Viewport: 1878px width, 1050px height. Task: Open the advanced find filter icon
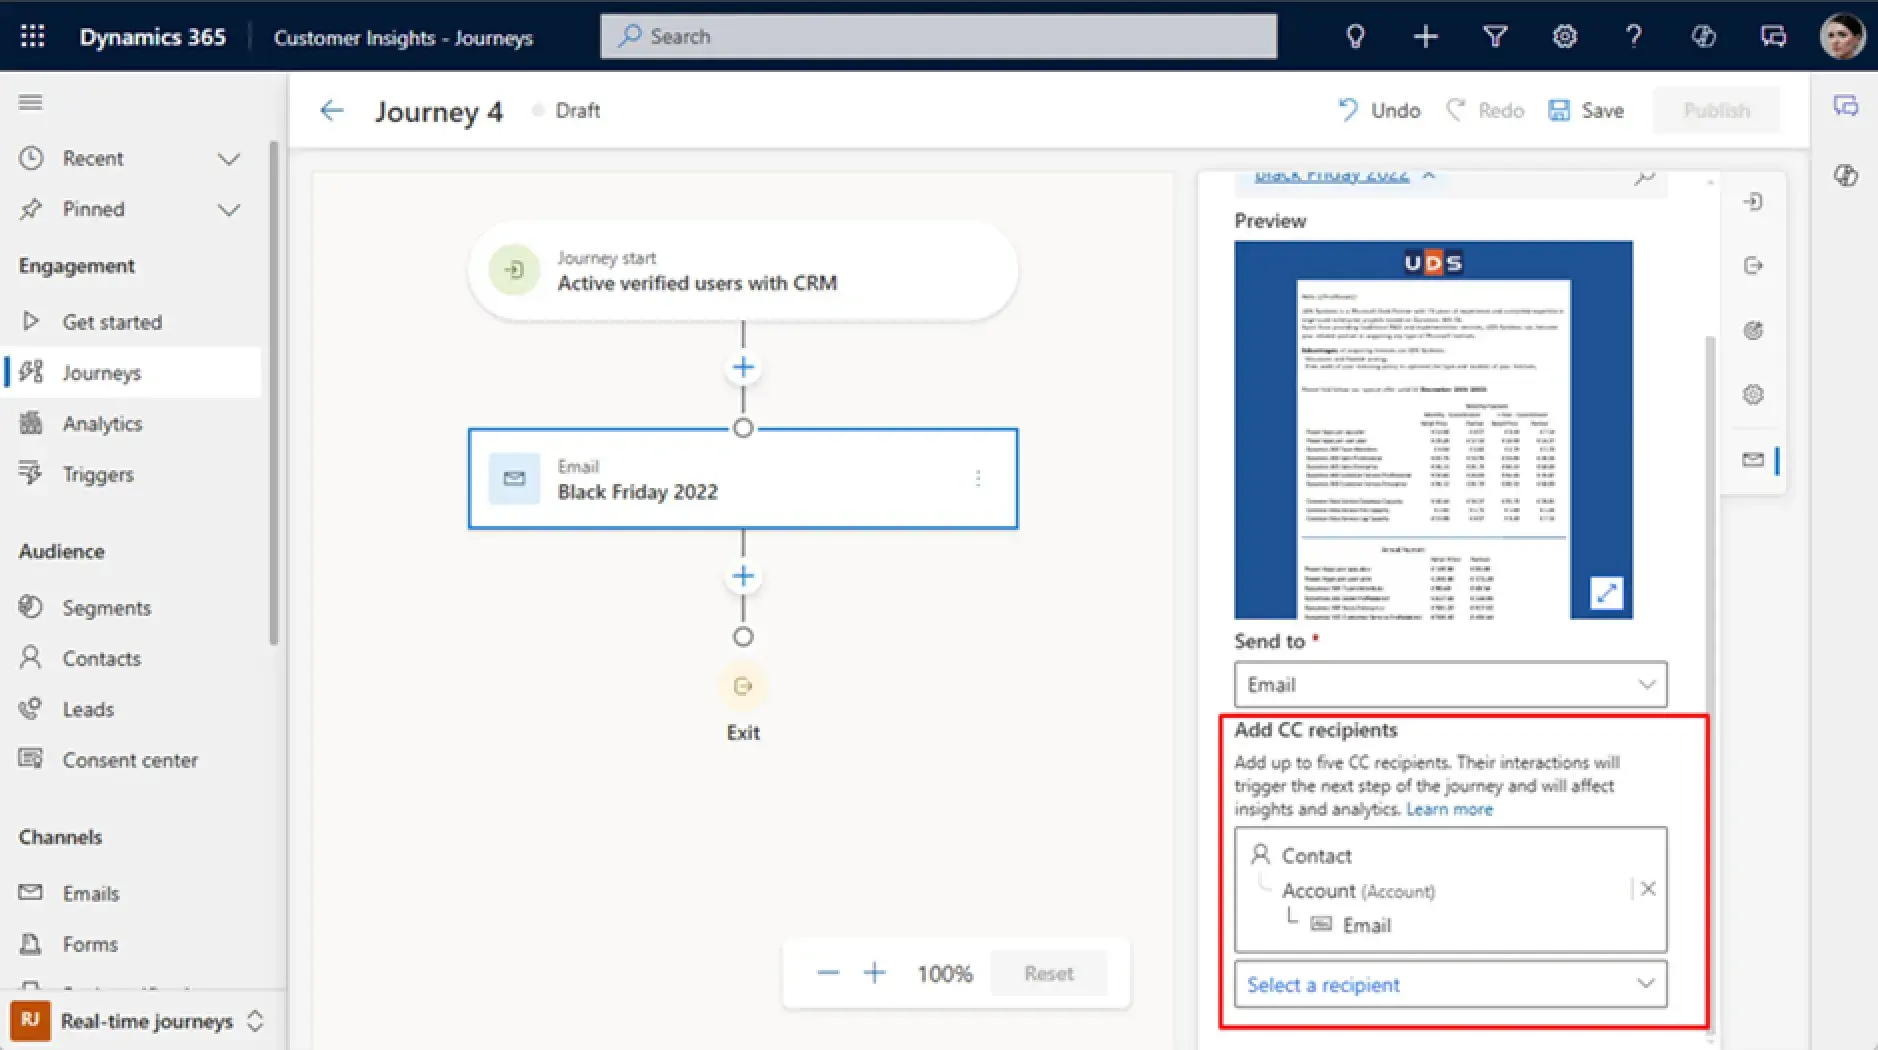(1495, 37)
